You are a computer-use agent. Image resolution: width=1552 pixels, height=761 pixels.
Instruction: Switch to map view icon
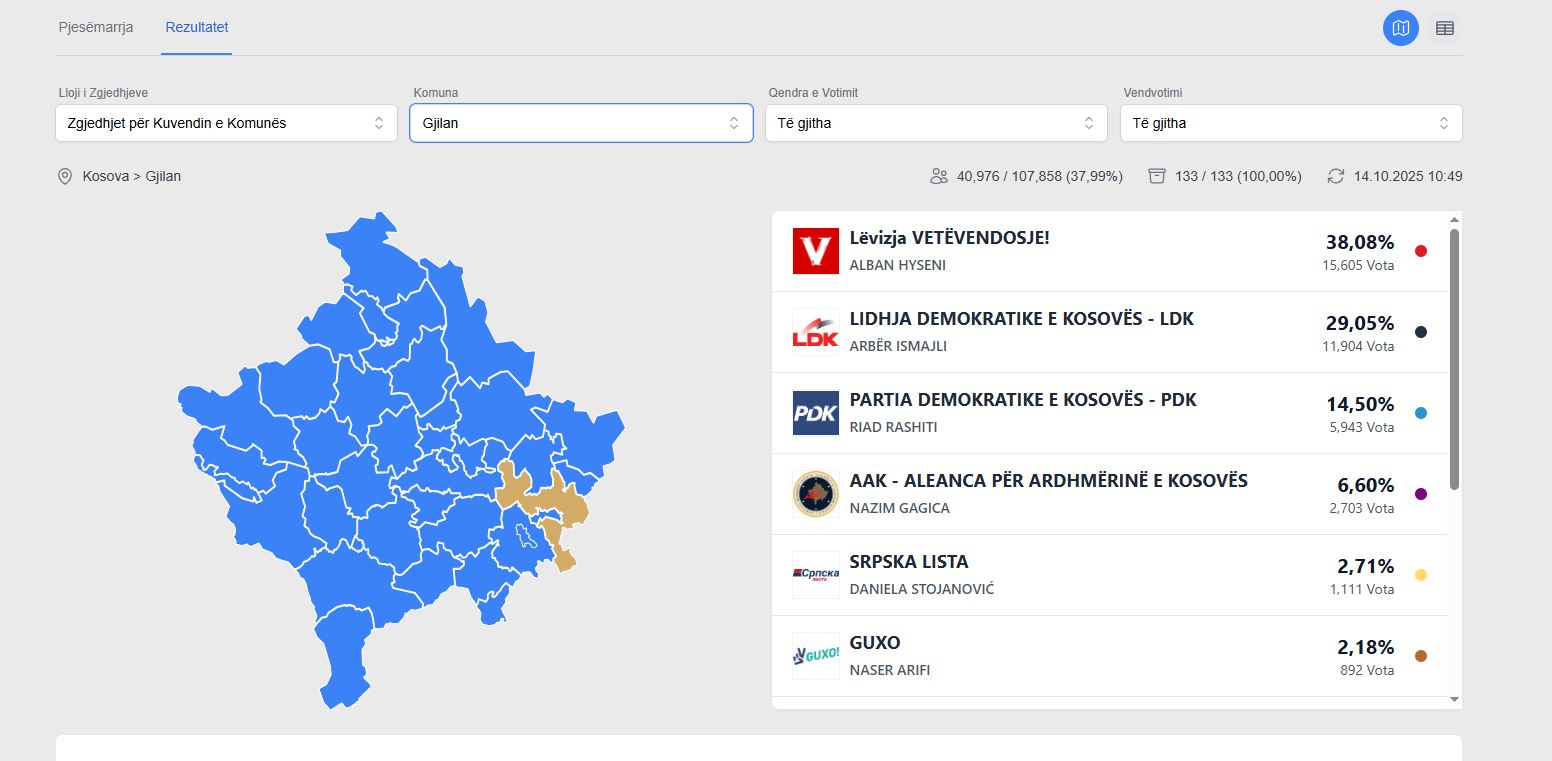click(1400, 28)
